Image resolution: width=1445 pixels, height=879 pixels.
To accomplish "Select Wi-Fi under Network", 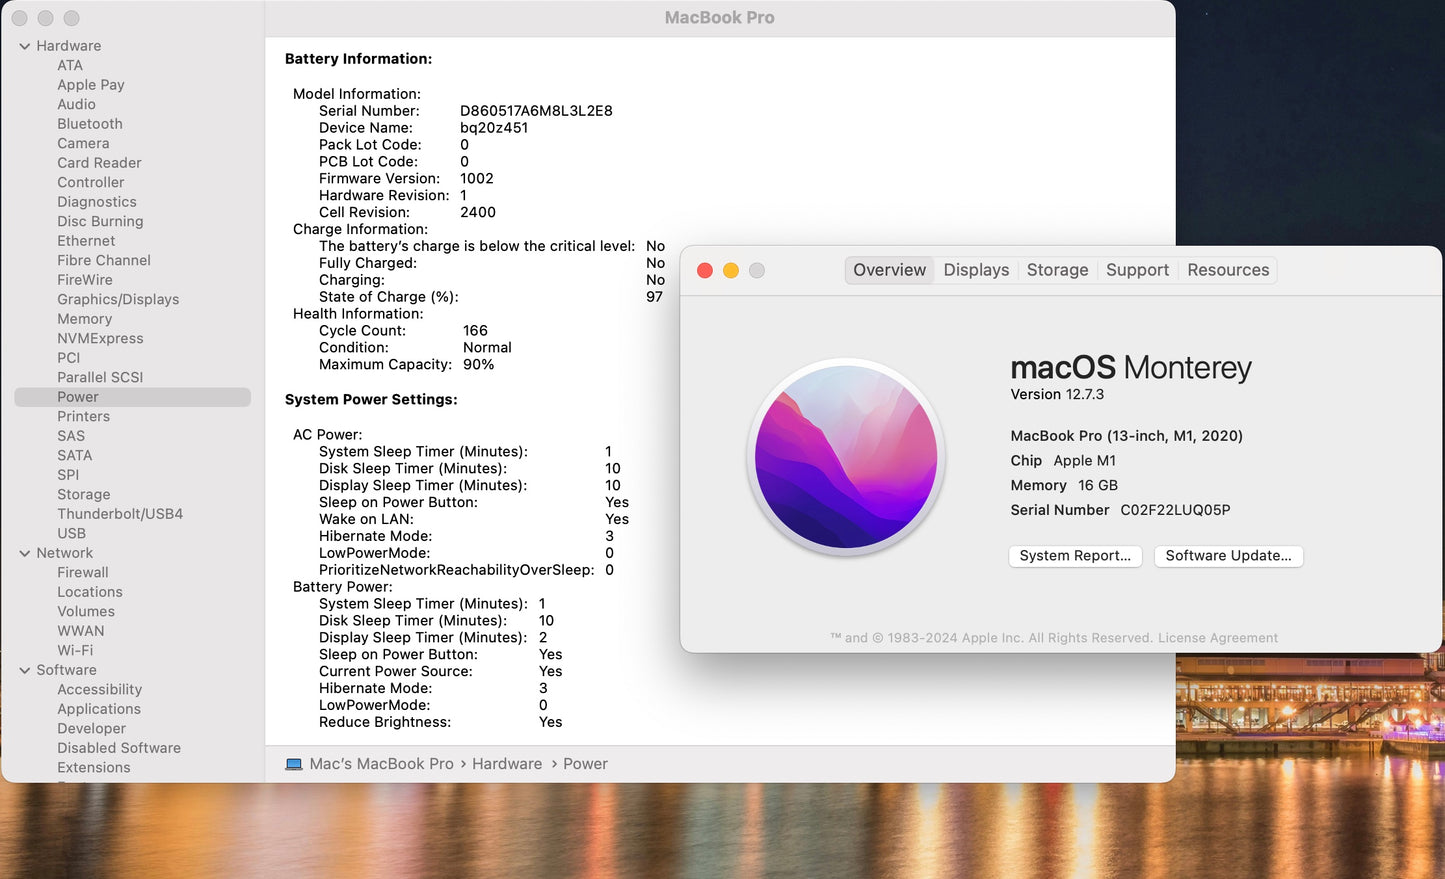I will pos(75,650).
